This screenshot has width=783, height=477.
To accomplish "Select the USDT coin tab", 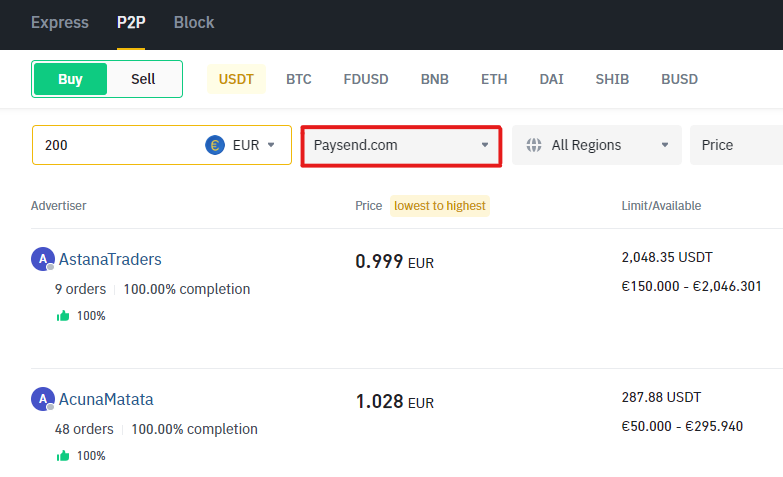I will pyautogui.click(x=236, y=79).
